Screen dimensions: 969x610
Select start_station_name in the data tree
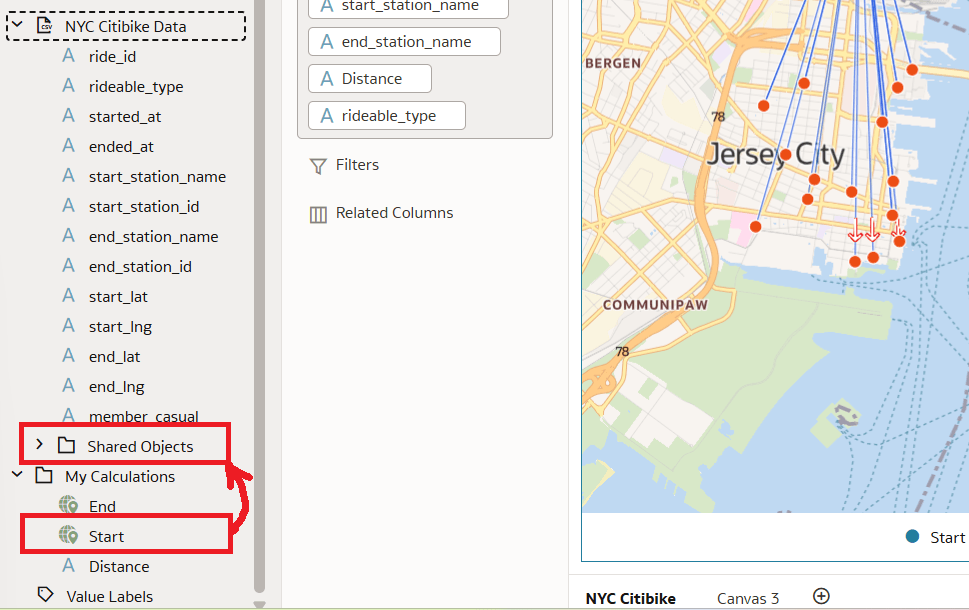point(157,177)
